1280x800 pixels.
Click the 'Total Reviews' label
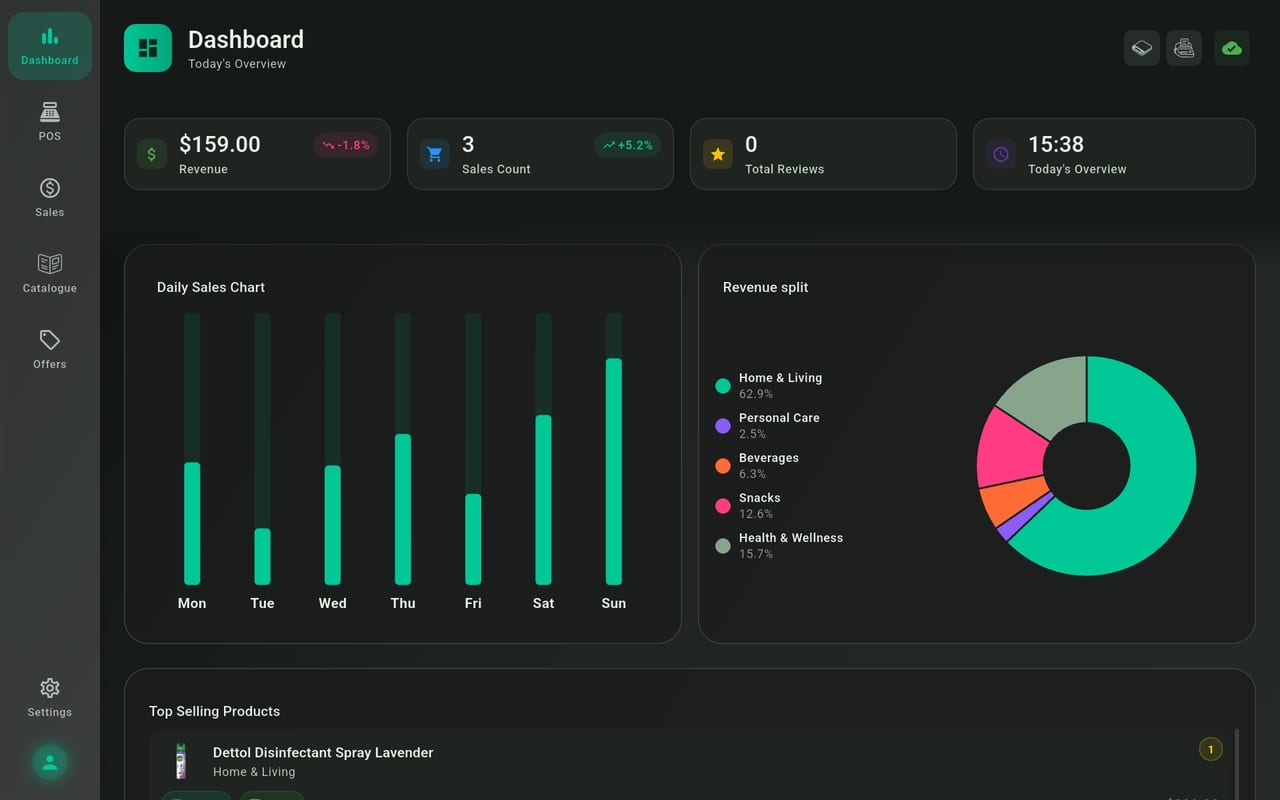click(785, 169)
